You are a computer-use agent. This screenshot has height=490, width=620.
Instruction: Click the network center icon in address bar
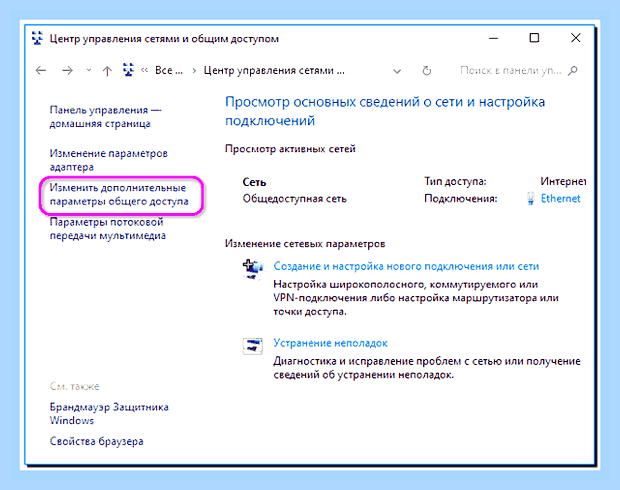pos(128,70)
